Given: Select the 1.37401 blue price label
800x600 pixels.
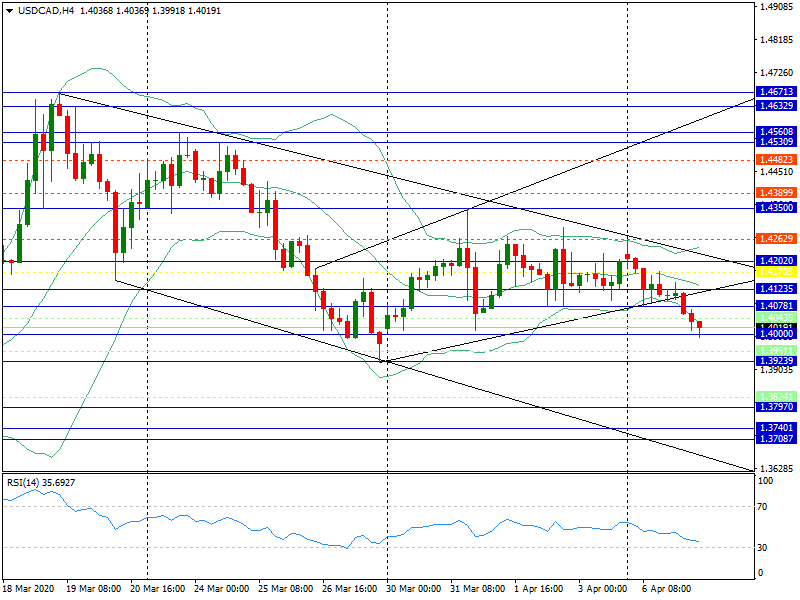Looking at the screenshot, I should (776, 428).
